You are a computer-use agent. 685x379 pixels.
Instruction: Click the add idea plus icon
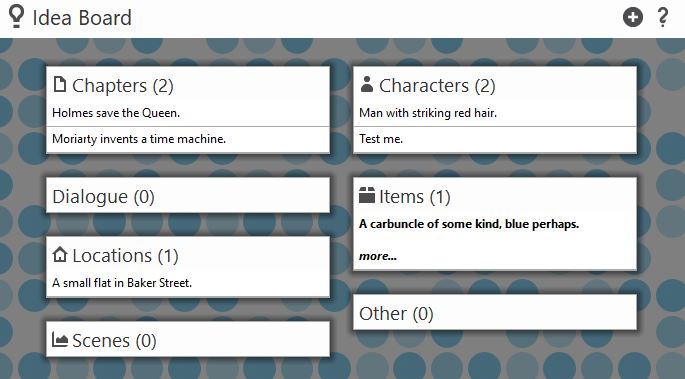(x=633, y=17)
